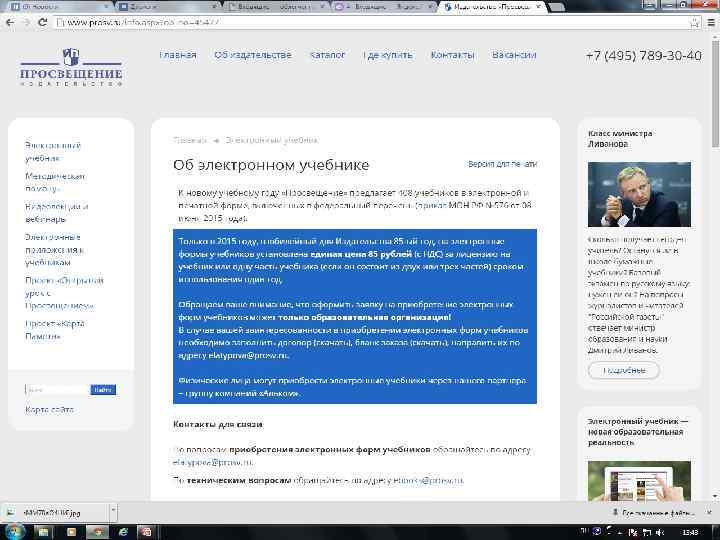The height and width of the screenshot is (540, 720).
Task: Click the browser forward arrow
Action: tap(26, 22)
